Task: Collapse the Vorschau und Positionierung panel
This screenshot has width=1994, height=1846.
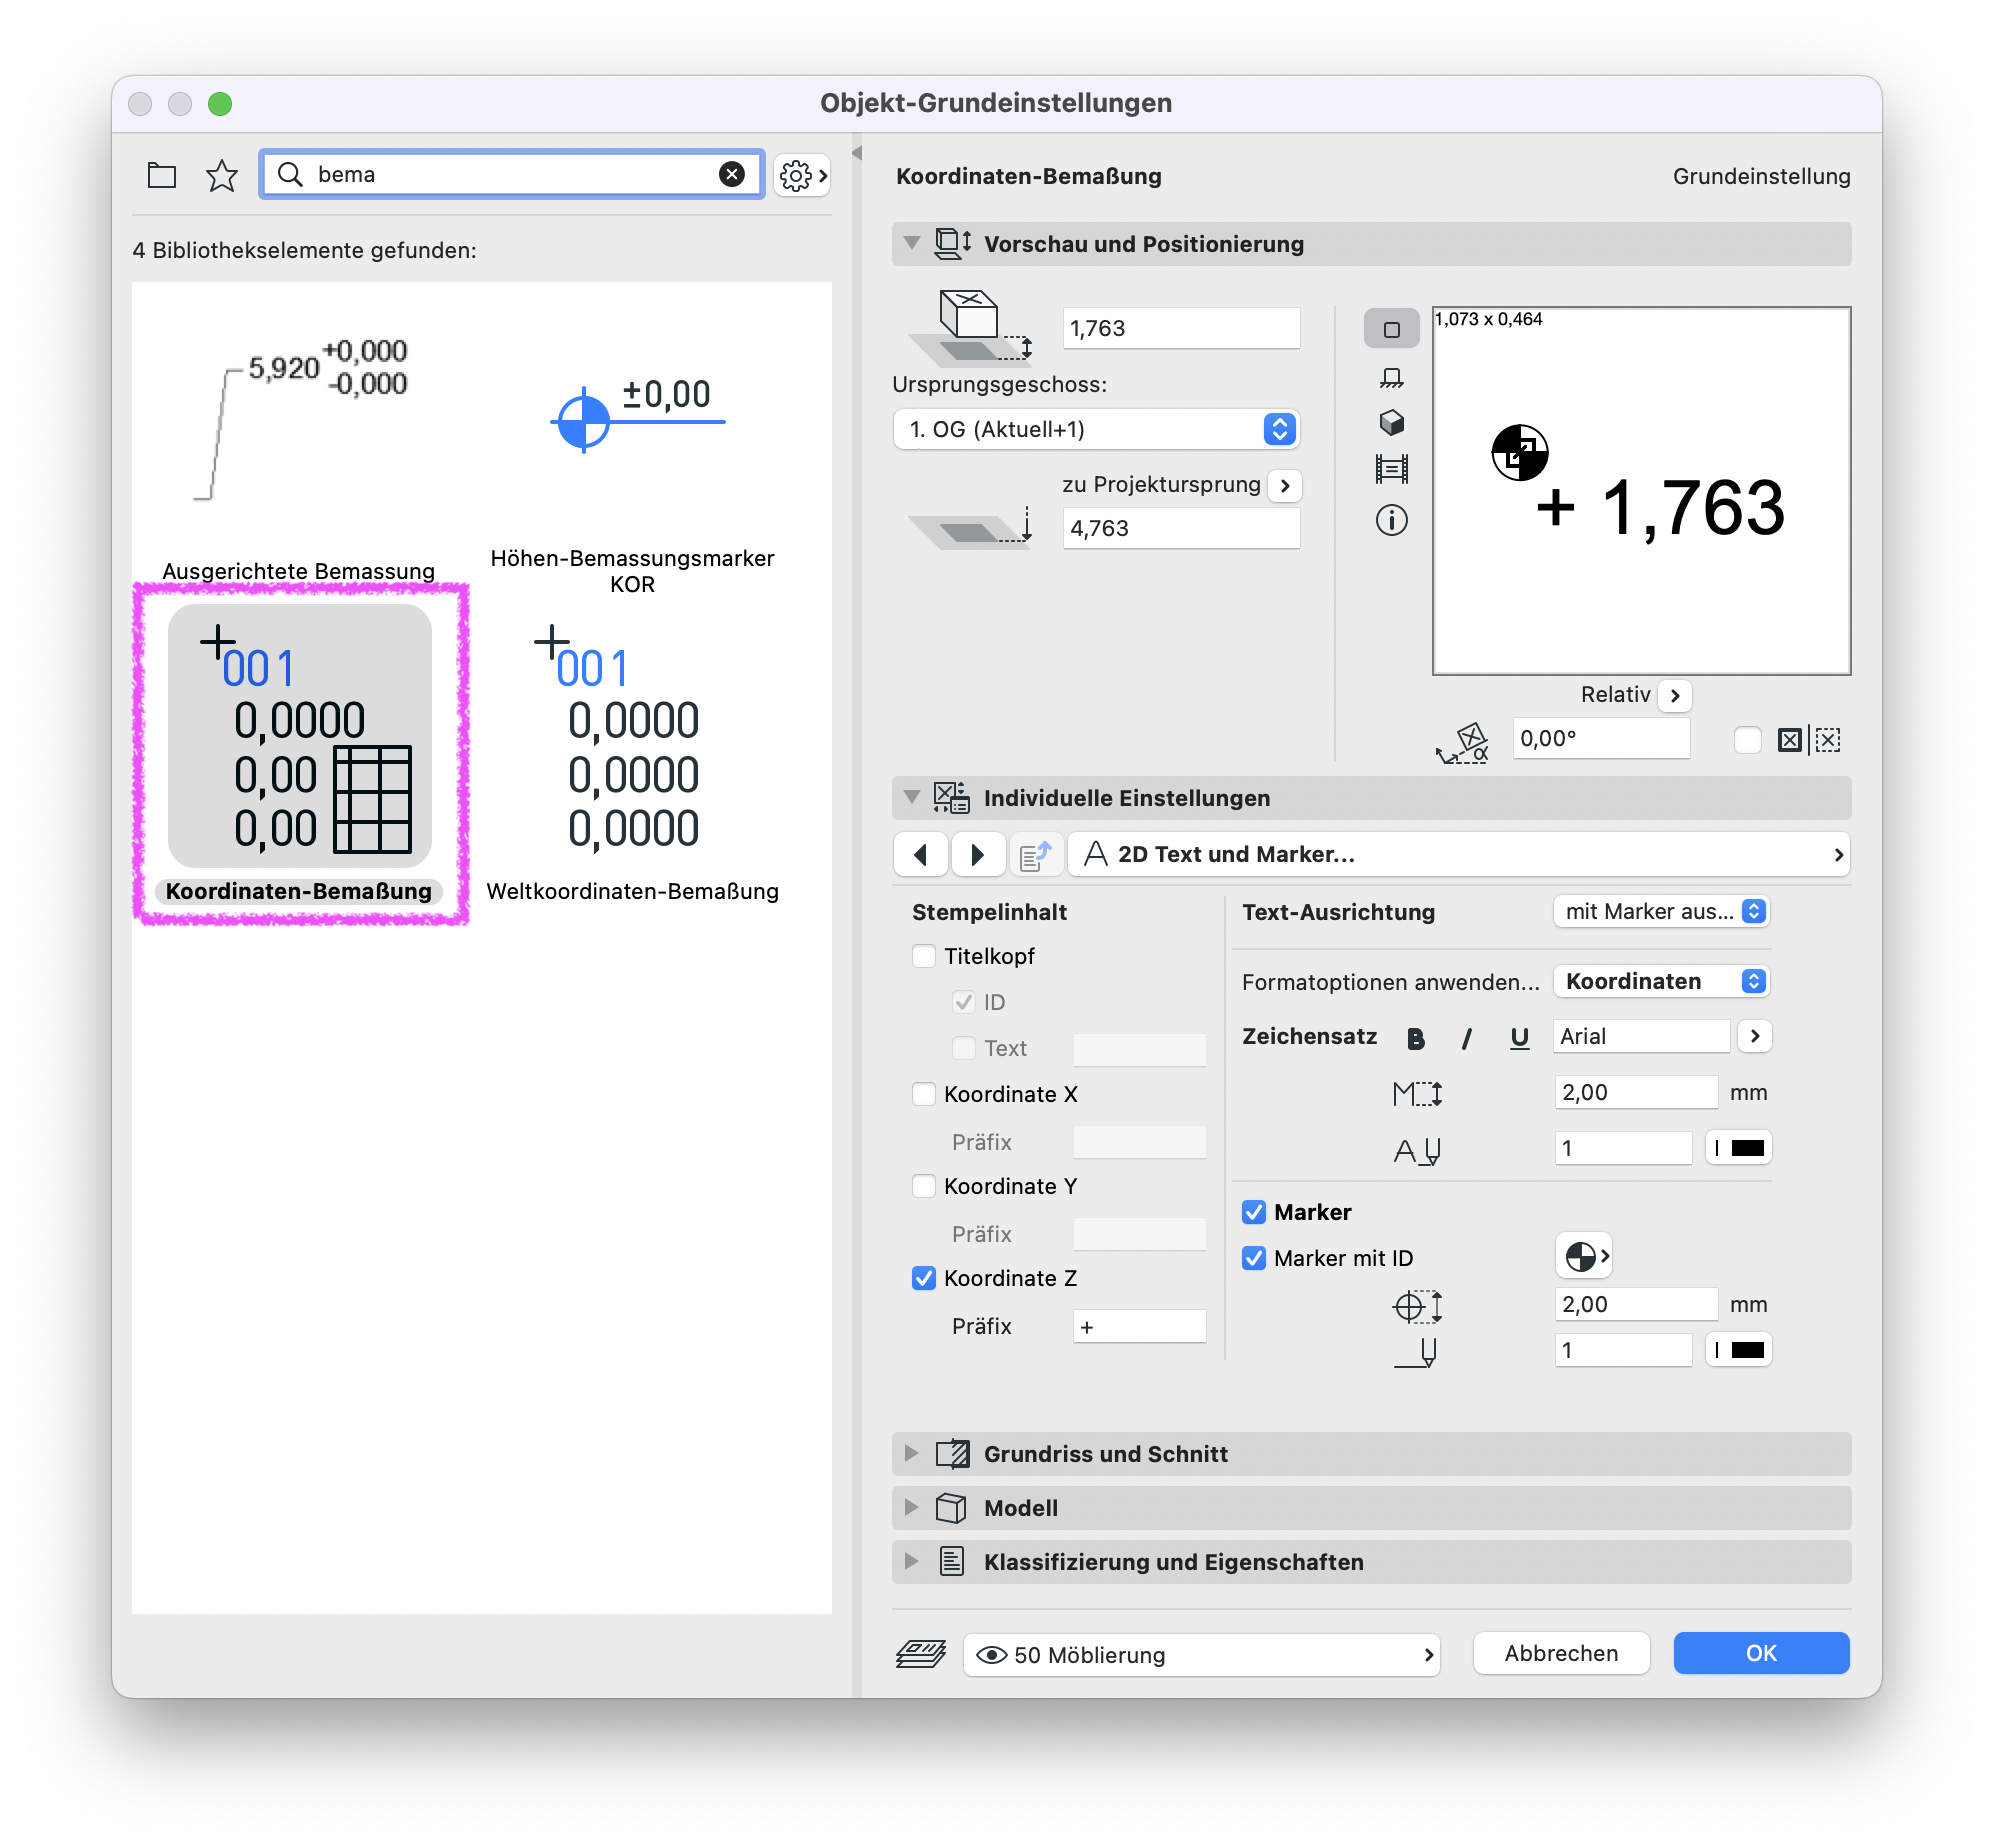Action: click(x=911, y=243)
